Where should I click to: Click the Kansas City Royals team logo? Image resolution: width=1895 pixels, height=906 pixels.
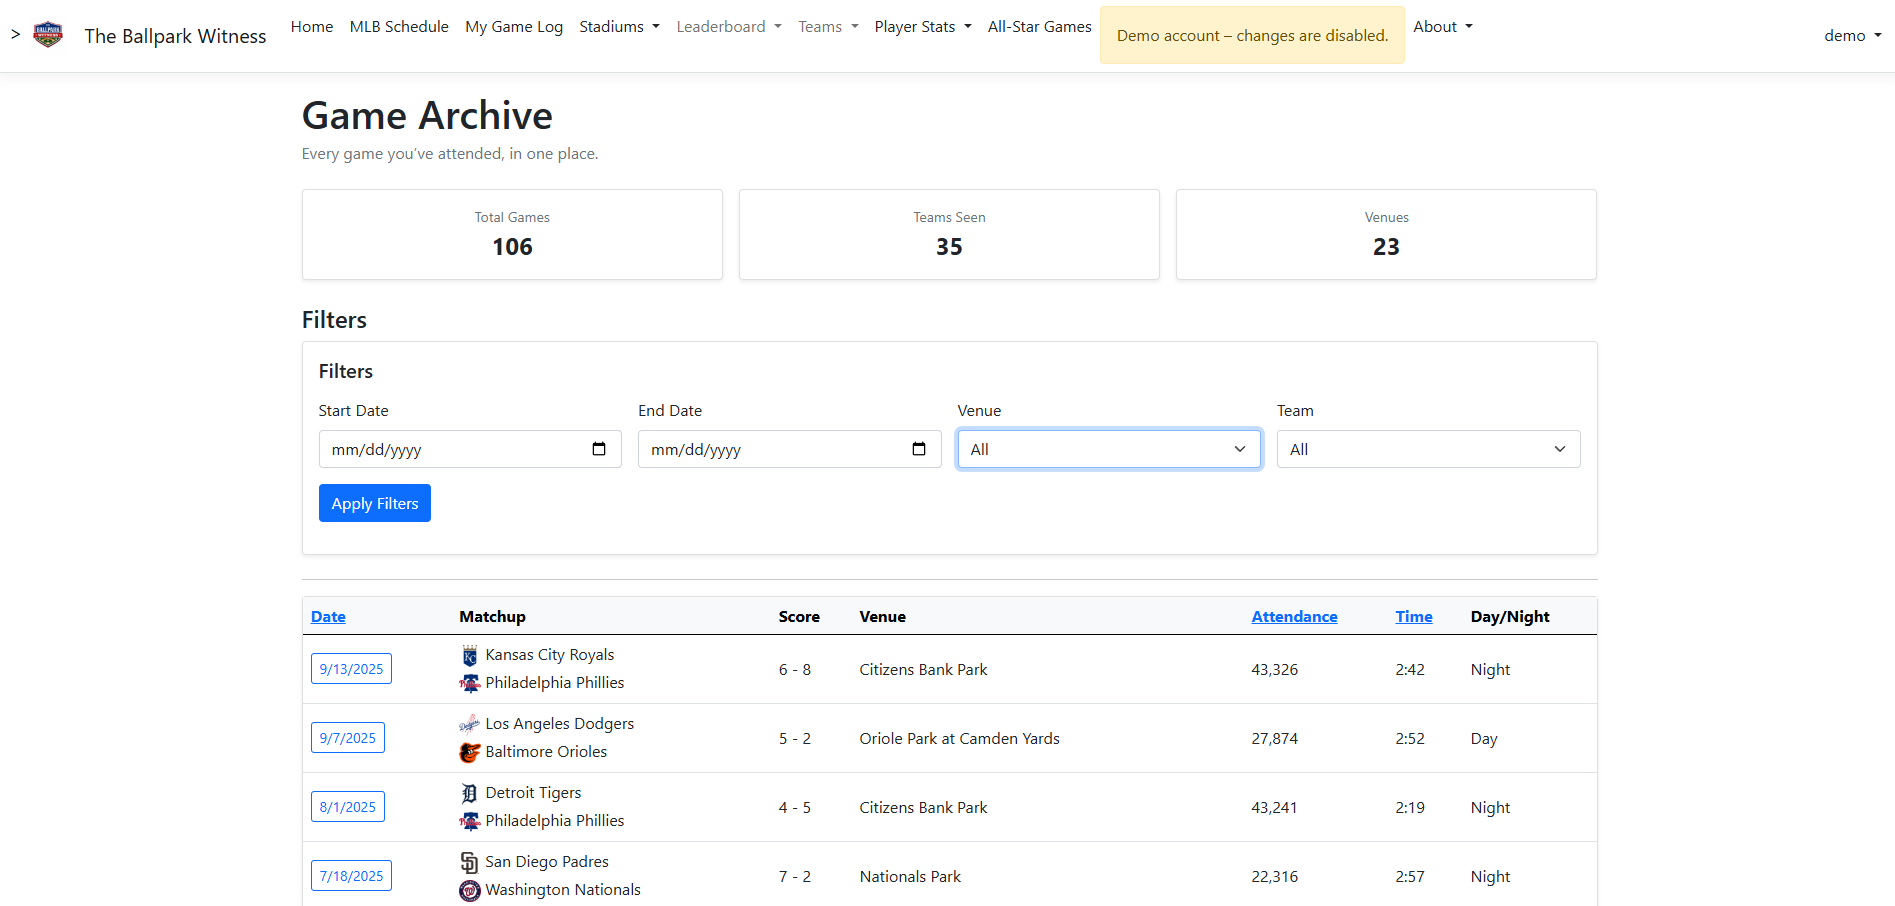tap(470, 656)
